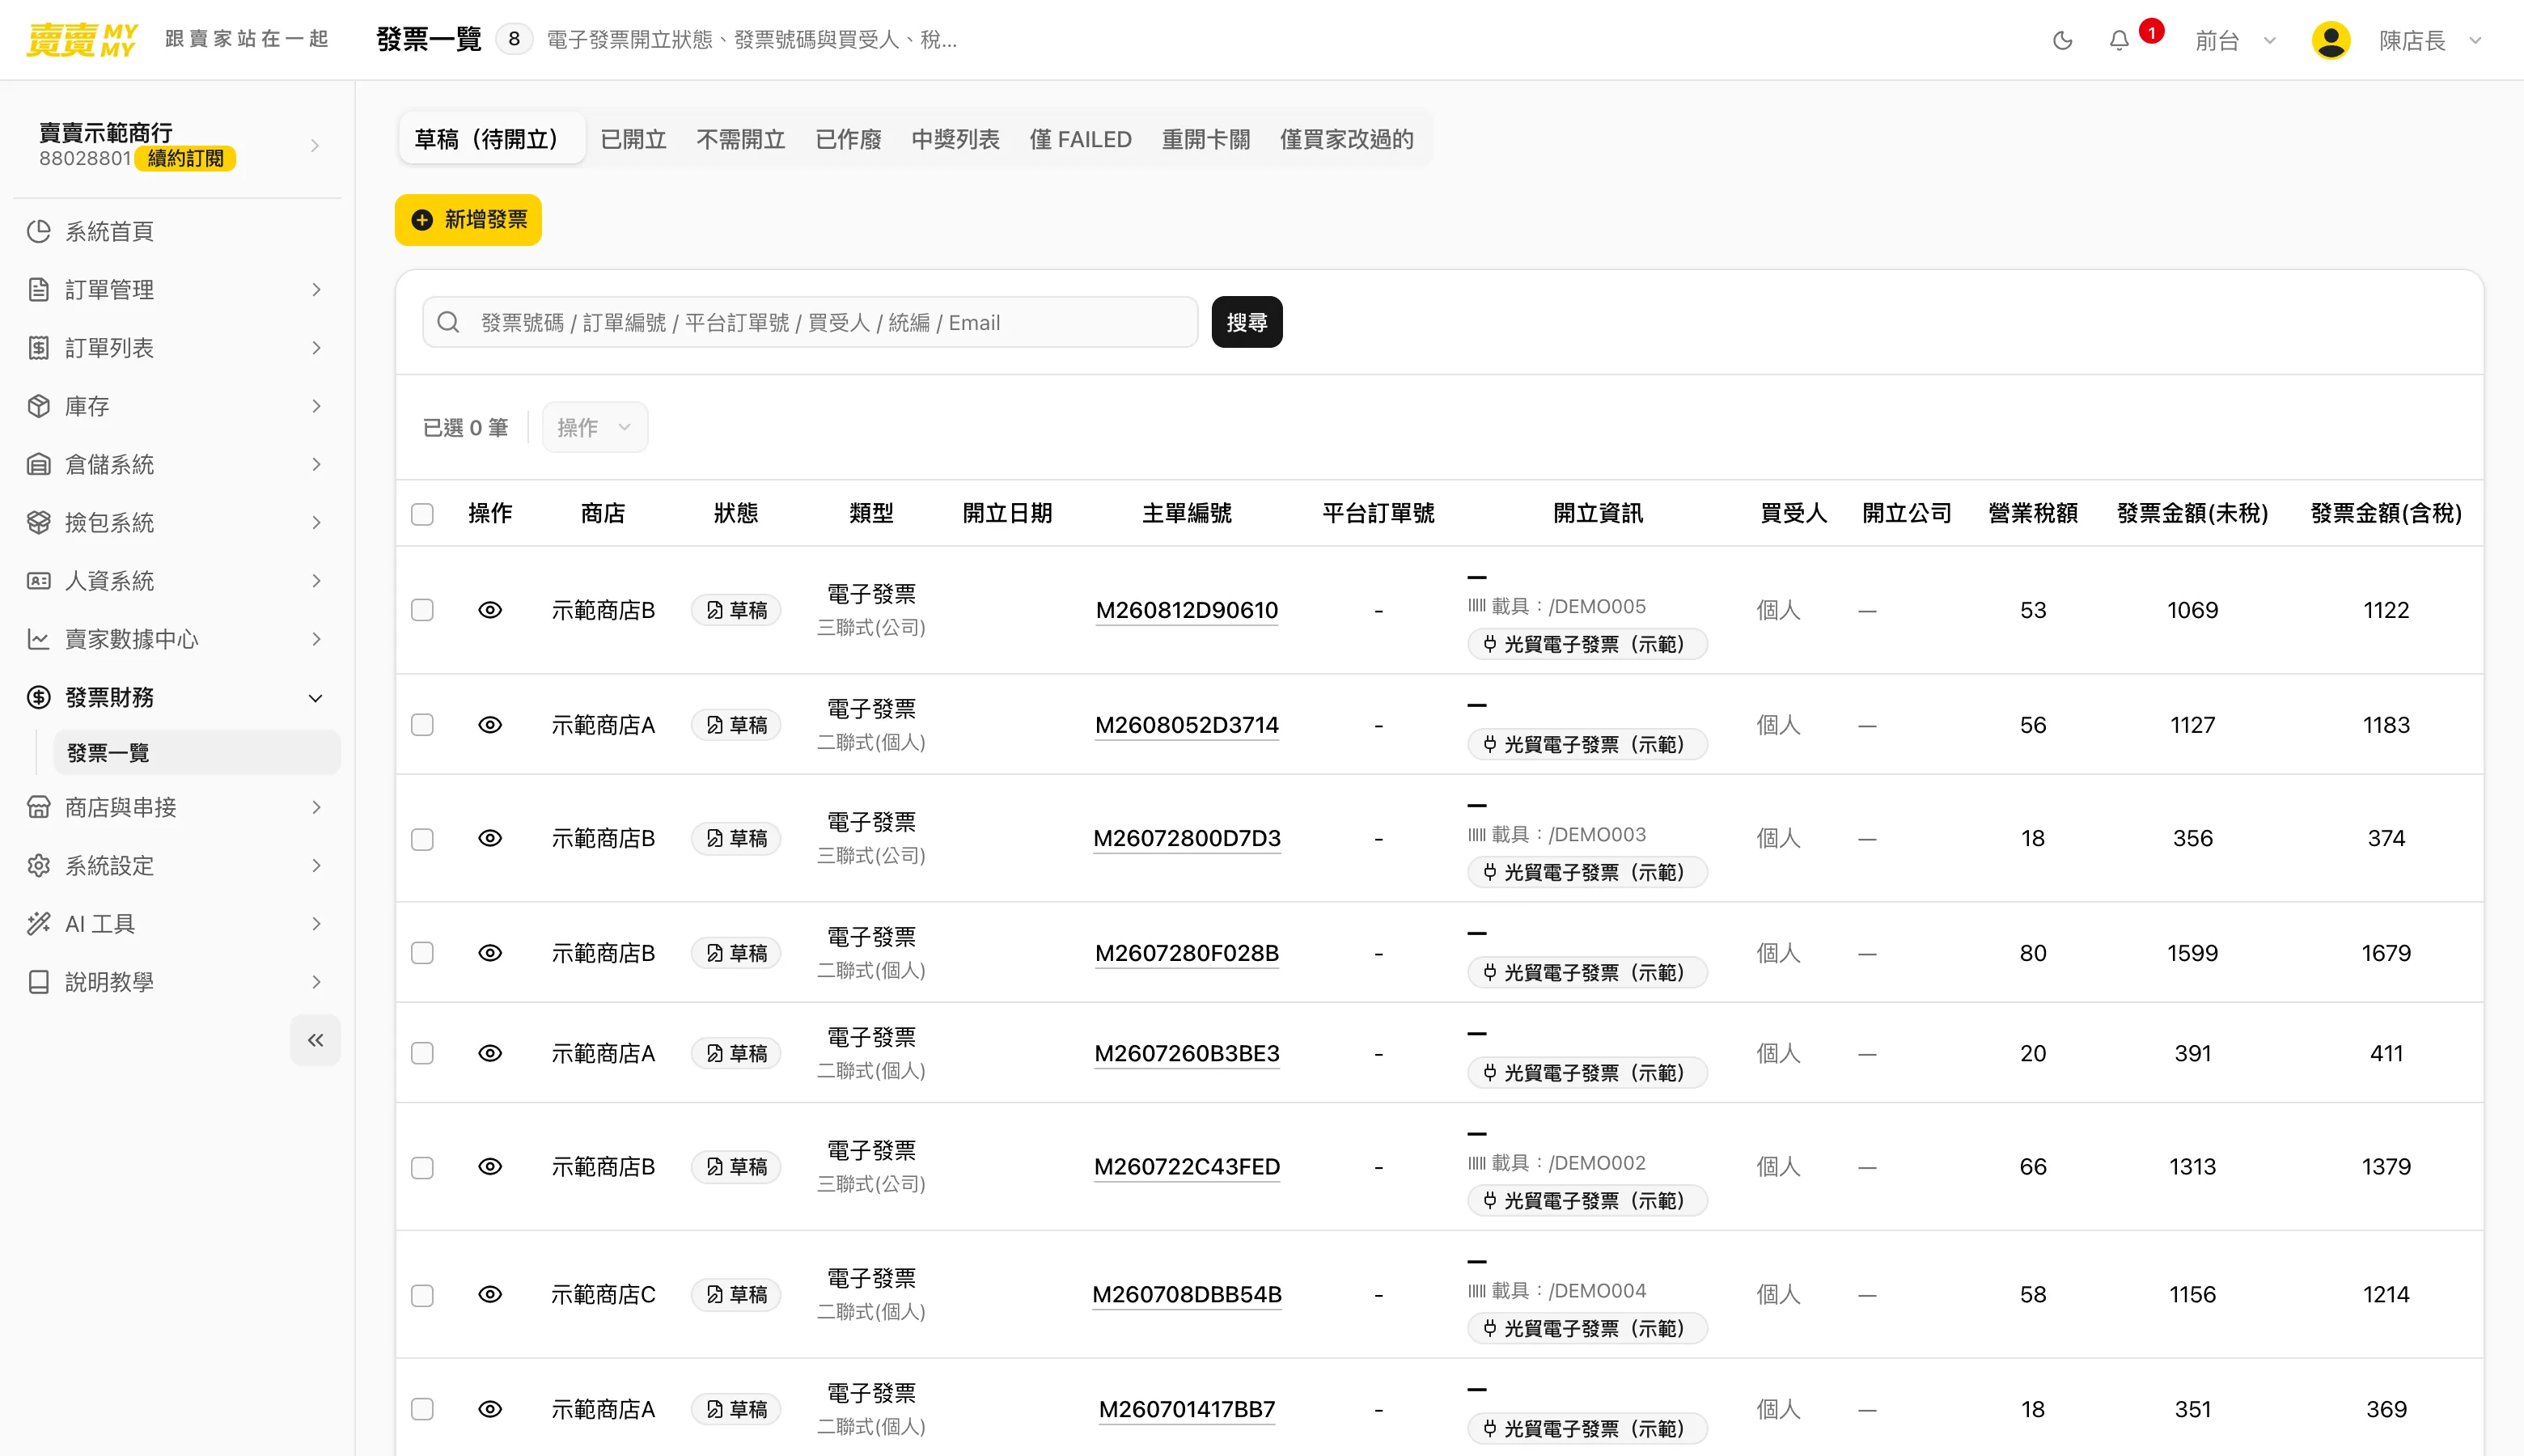2524x1456 pixels.
Task: Select 發票一覽 sidebar sub-item
Action: tap(196, 752)
